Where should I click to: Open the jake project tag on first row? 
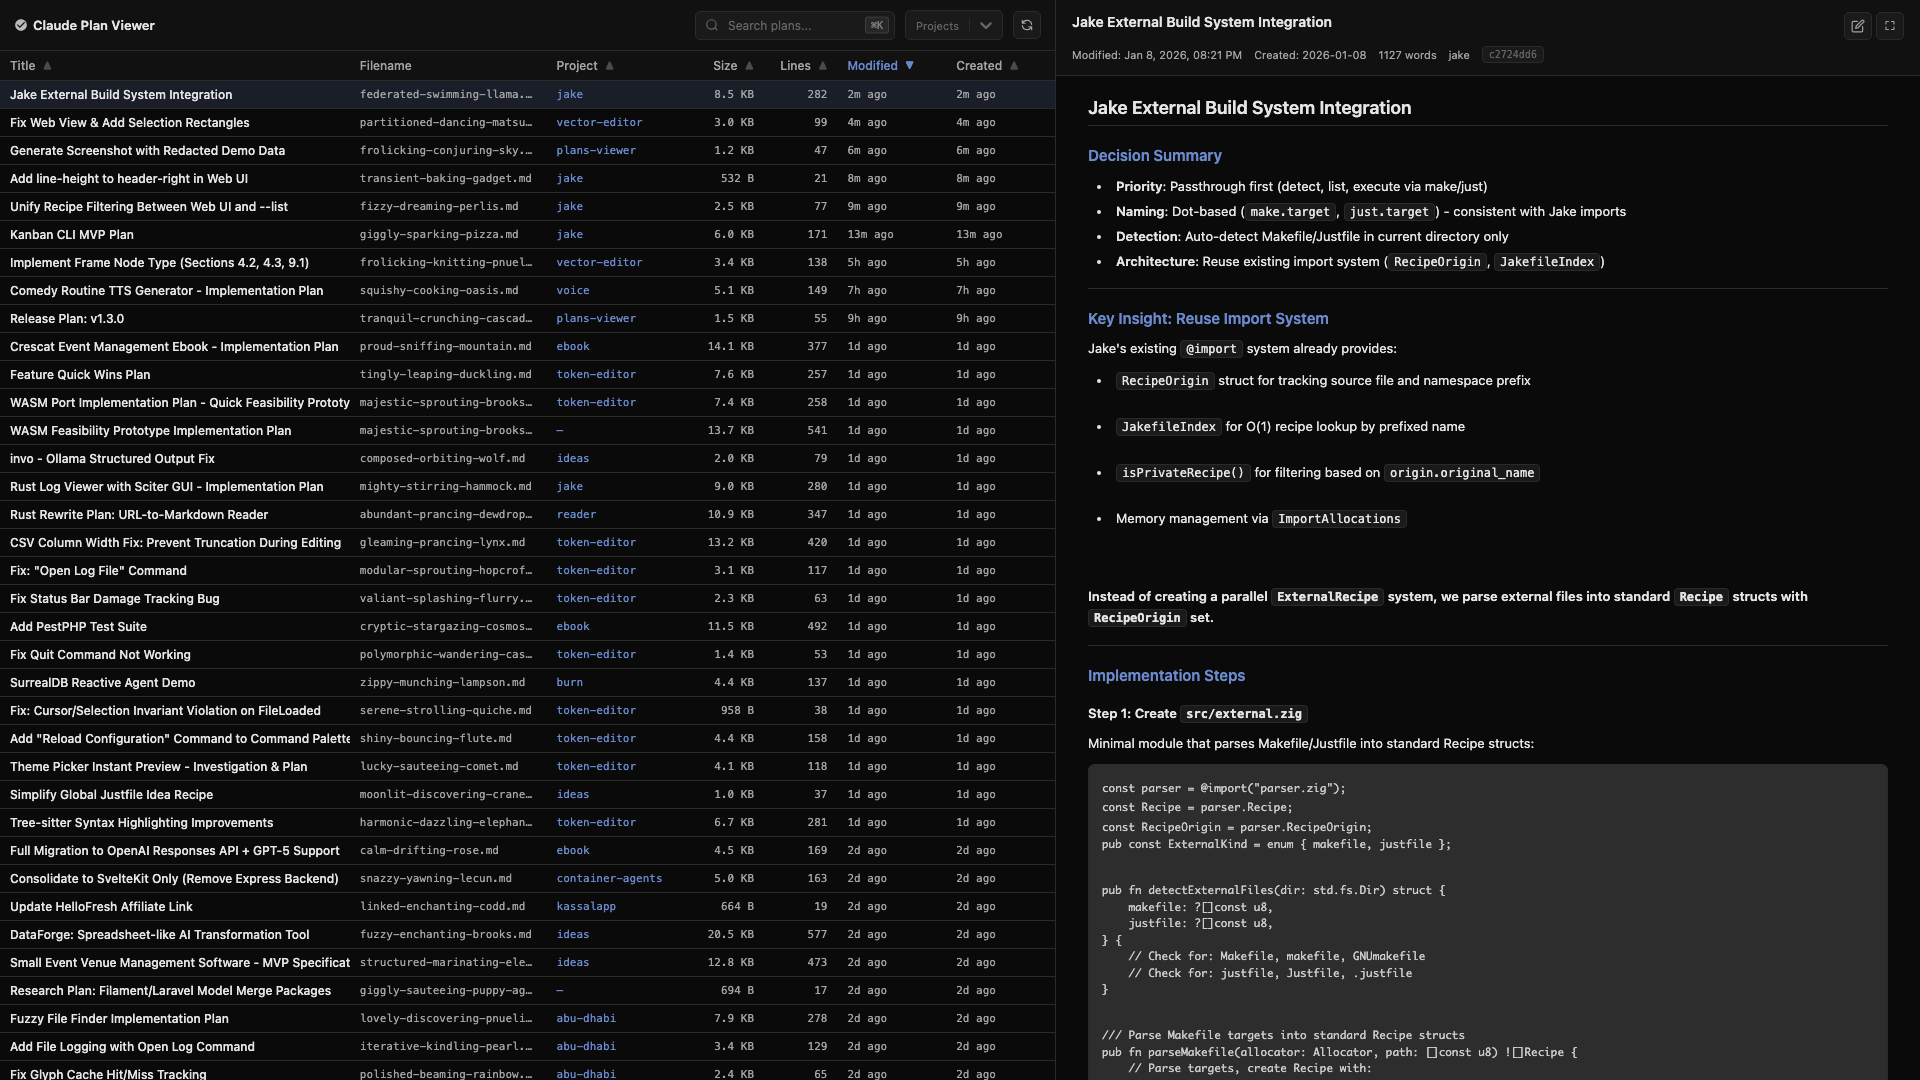click(x=570, y=94)
